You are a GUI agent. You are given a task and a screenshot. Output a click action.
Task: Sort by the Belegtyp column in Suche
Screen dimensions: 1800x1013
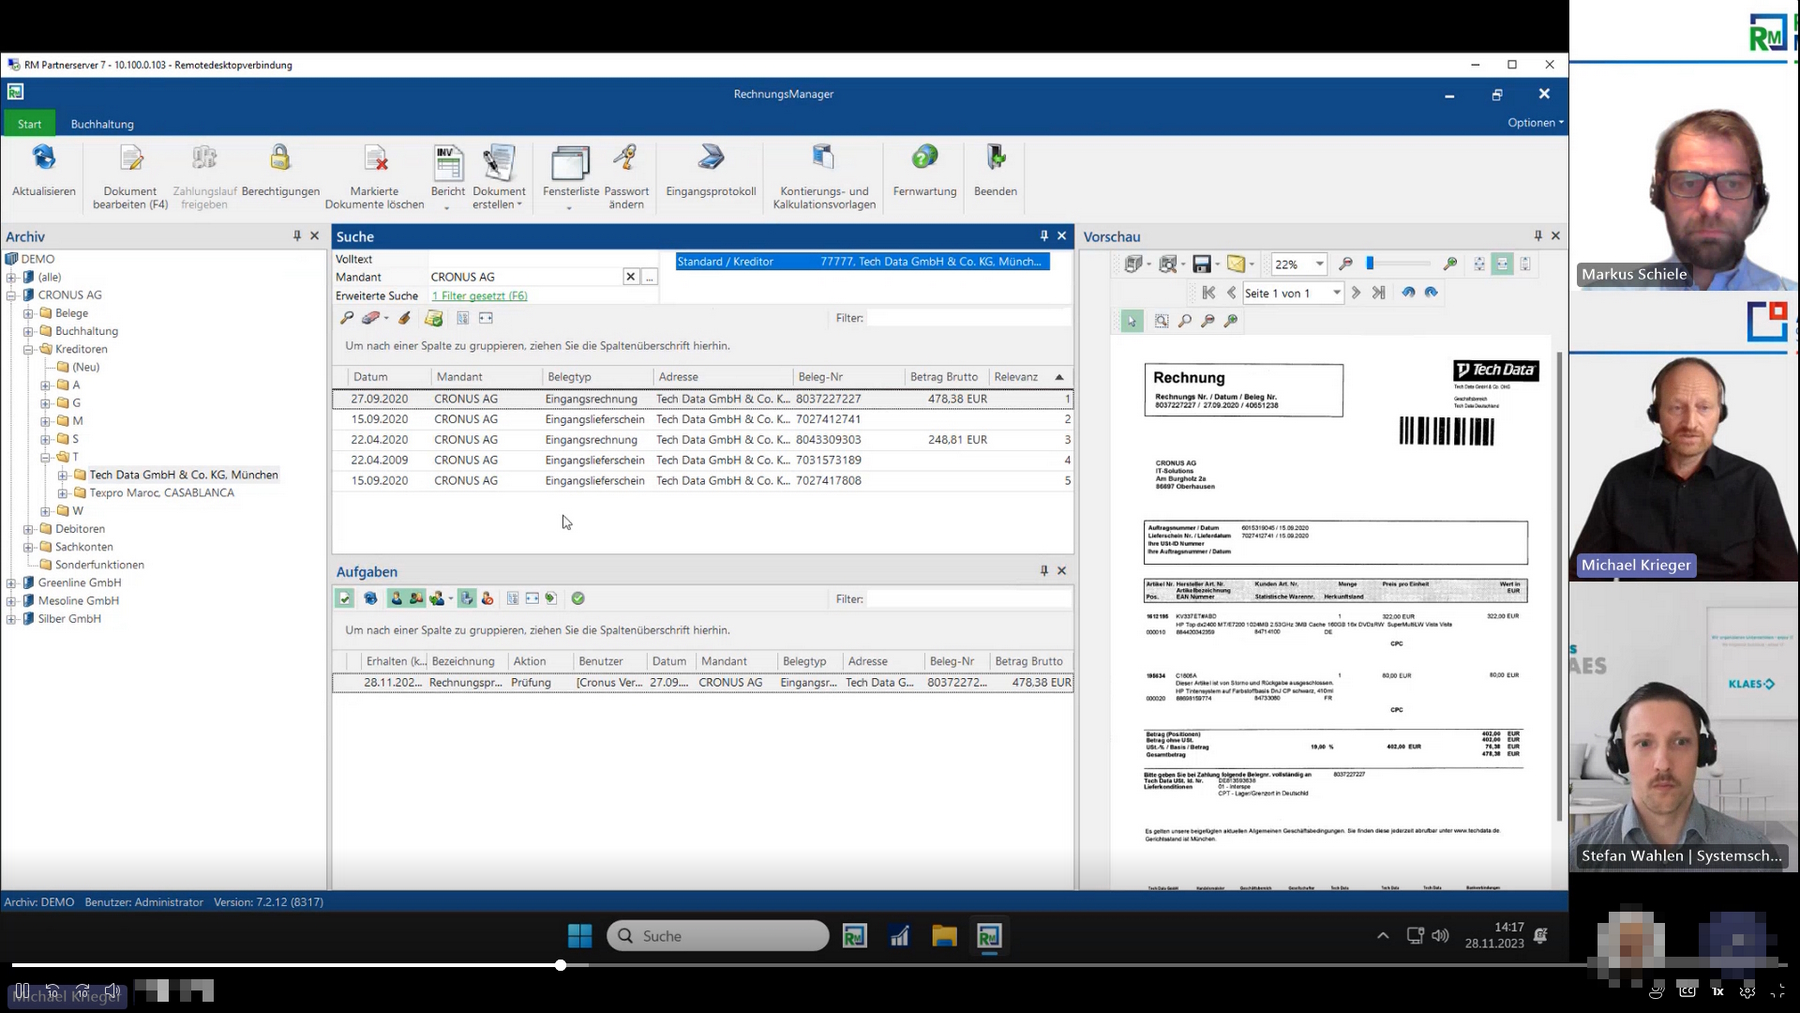click(x=596, y=377)
